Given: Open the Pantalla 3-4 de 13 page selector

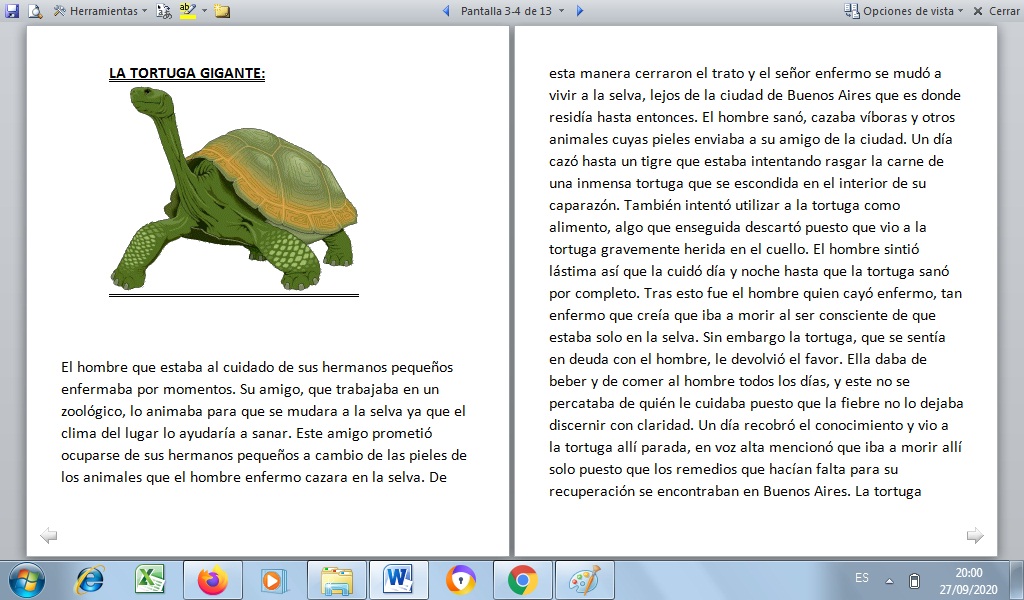Looking at the screenshot, I should coord(512,10).
